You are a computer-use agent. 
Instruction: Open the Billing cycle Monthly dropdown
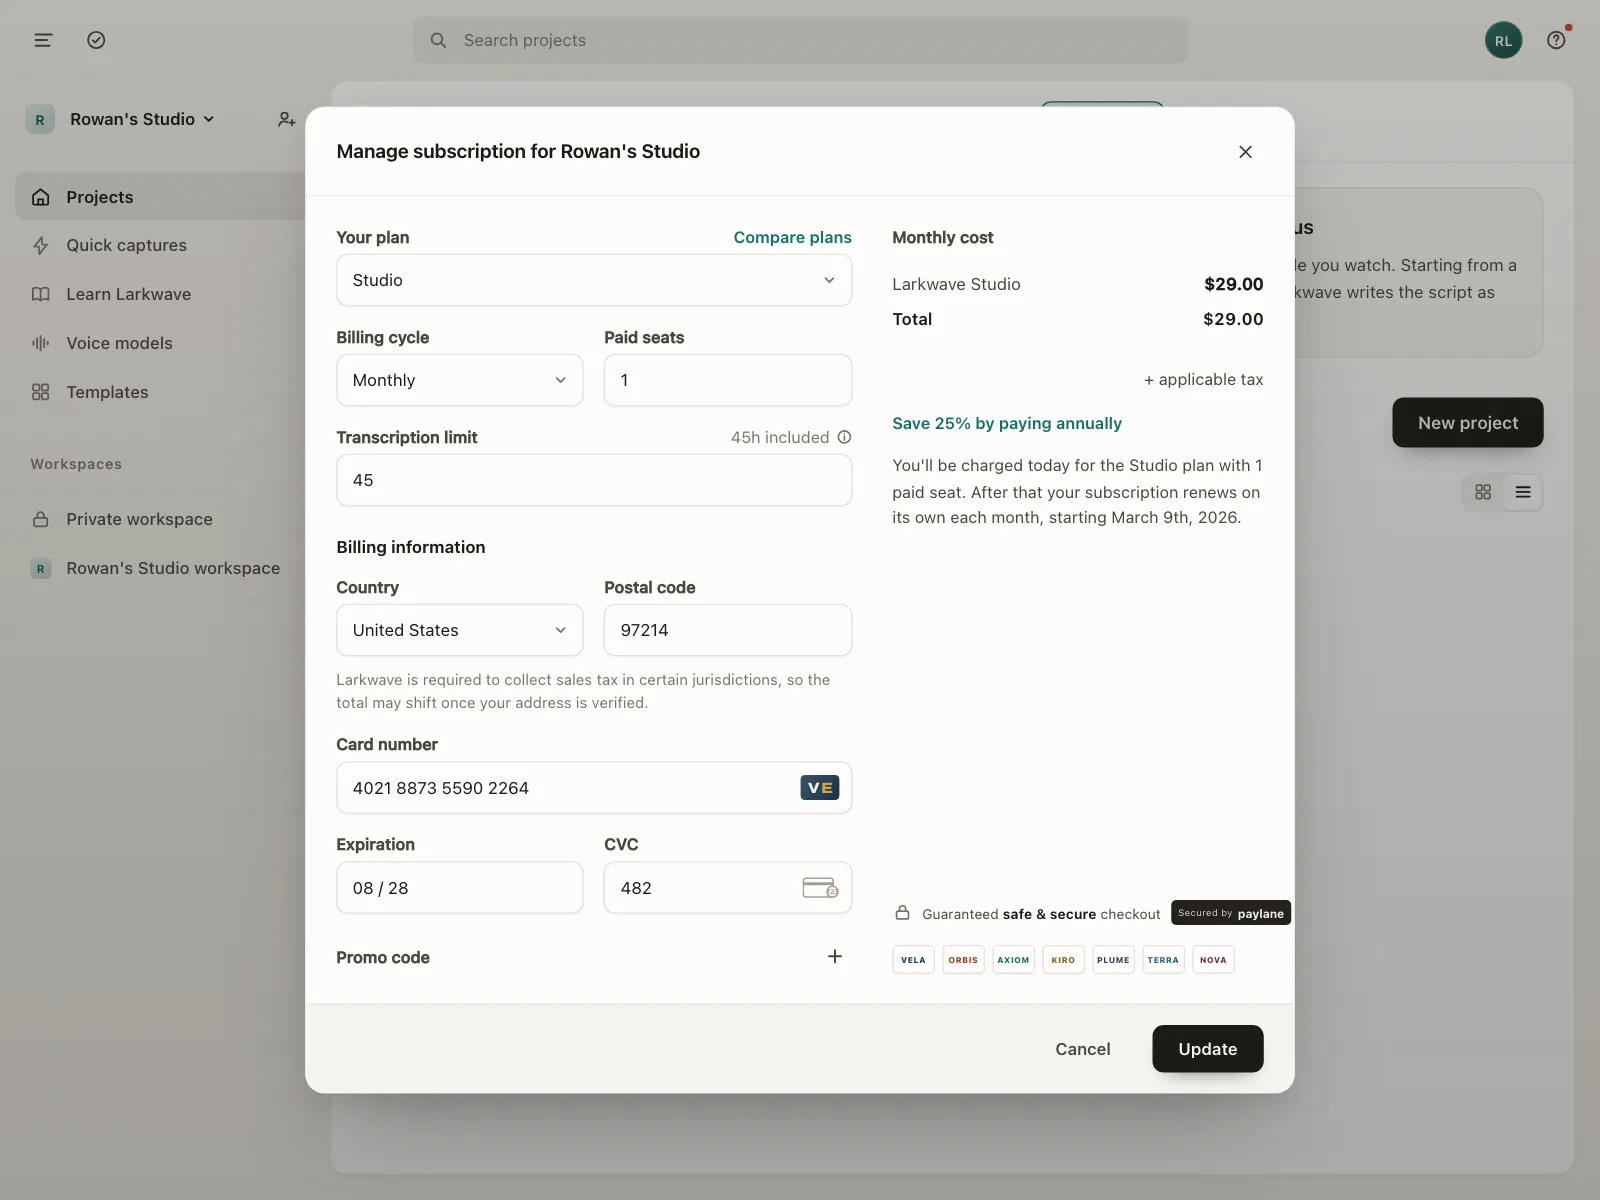tap(460, 380)
